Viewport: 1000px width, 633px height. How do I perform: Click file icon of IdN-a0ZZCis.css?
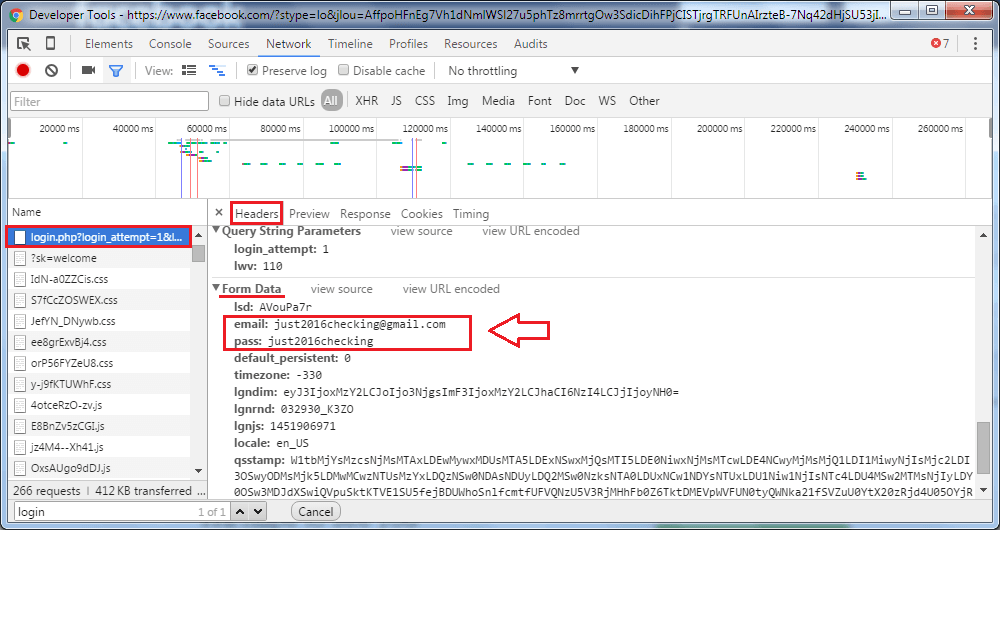20,279
